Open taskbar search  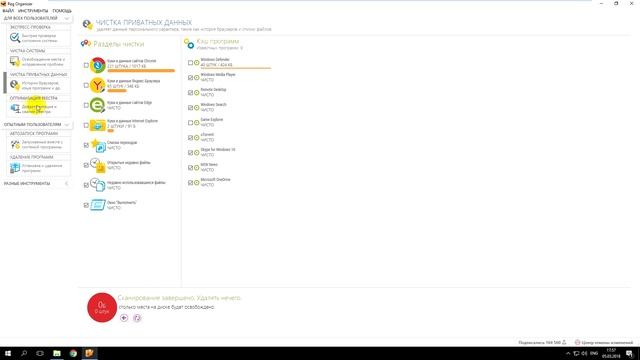click(x=24, y=353)
